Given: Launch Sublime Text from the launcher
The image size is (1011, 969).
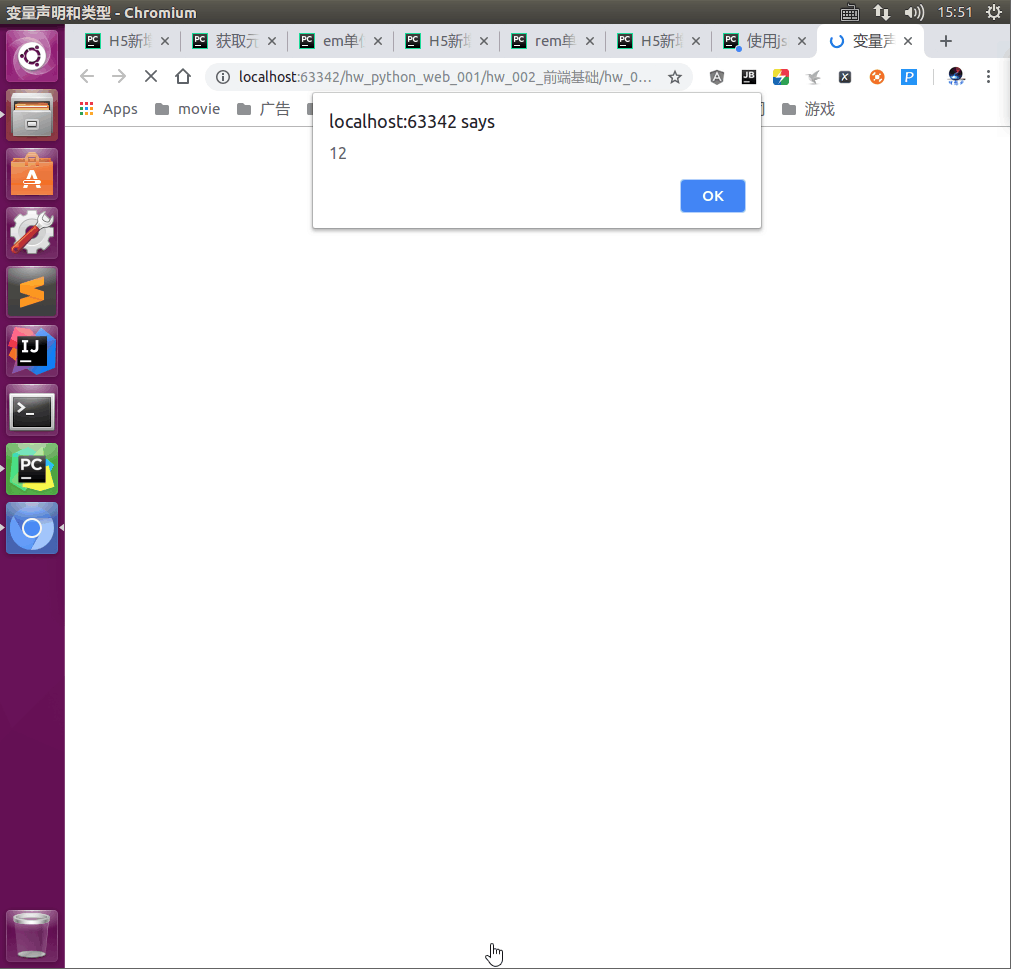Looking at the screenshot, I should [32, 292].
